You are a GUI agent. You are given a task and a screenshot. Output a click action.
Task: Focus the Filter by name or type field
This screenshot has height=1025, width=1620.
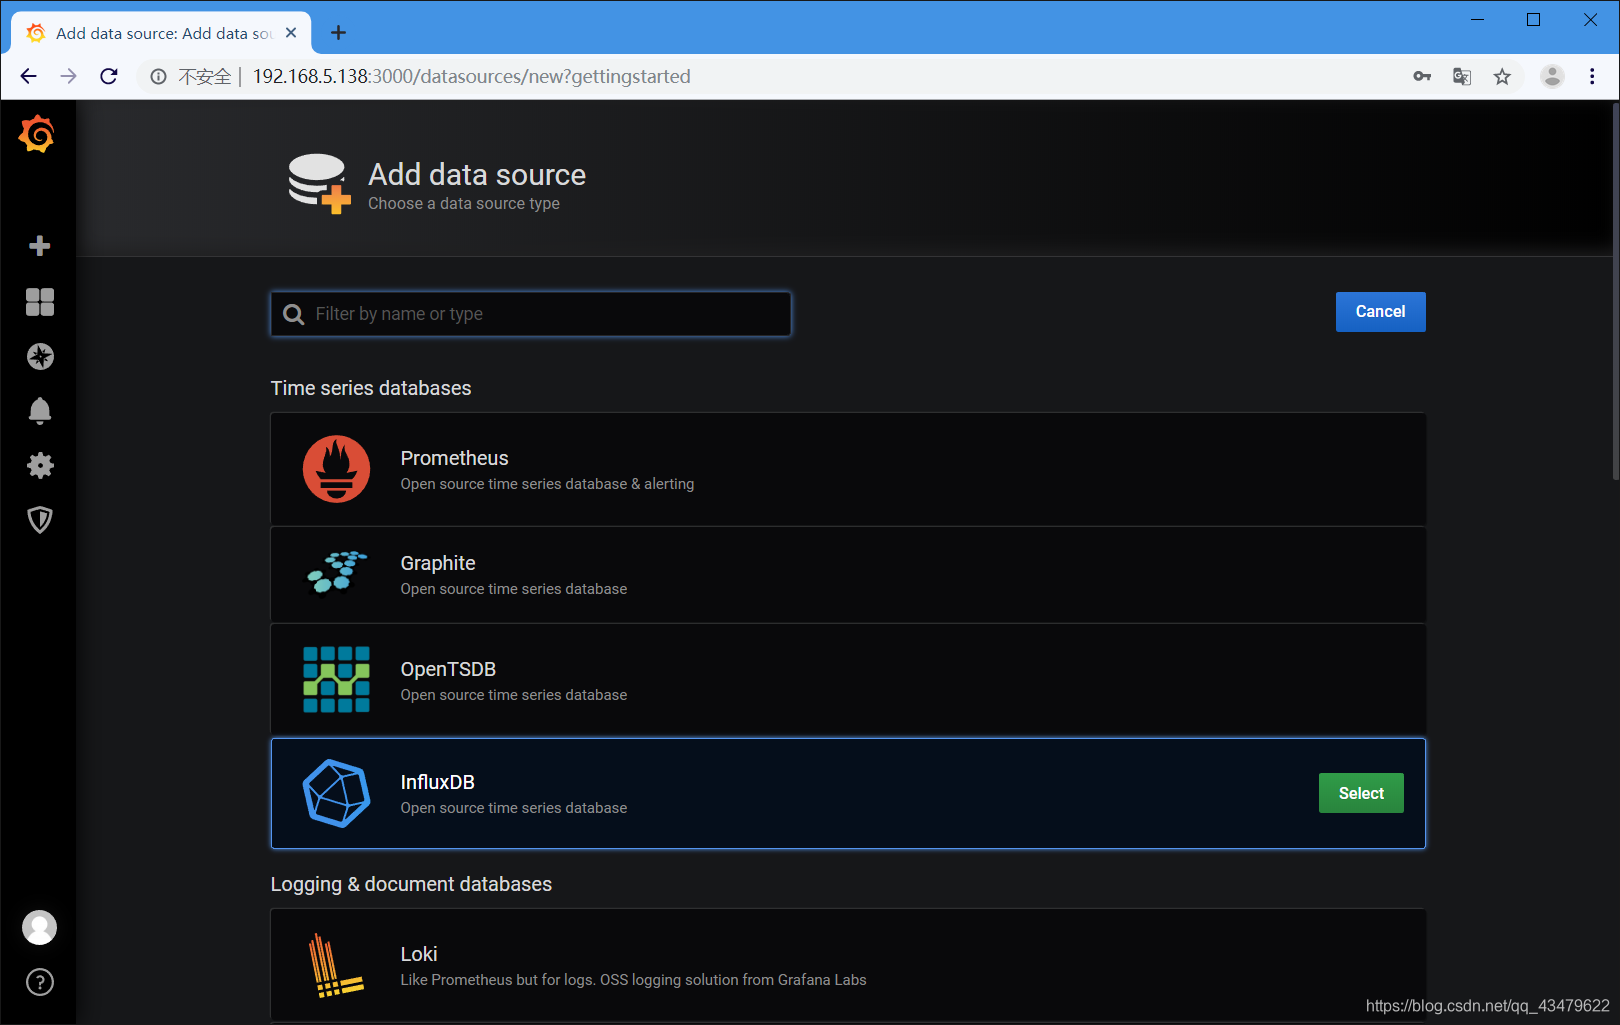coord(531,314)
